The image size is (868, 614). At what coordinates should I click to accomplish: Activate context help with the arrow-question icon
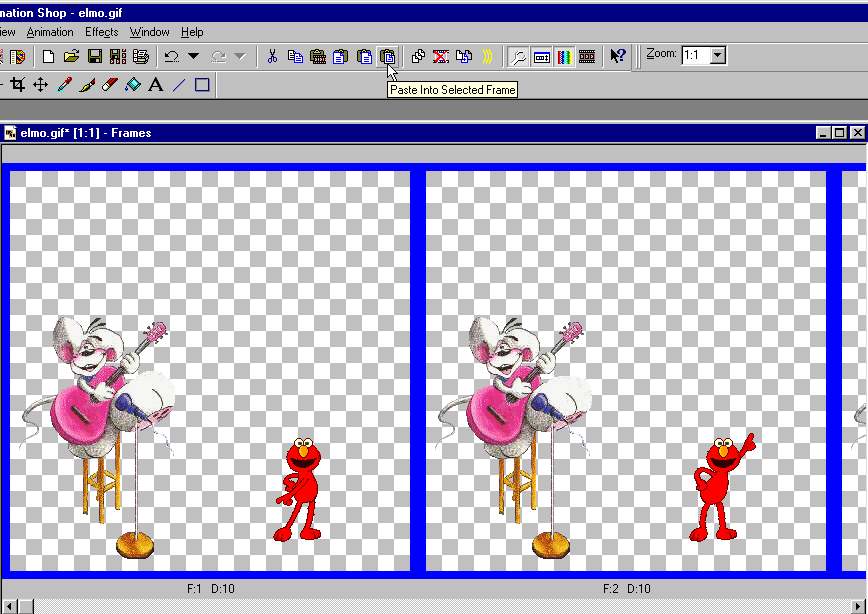coord(618,56)
